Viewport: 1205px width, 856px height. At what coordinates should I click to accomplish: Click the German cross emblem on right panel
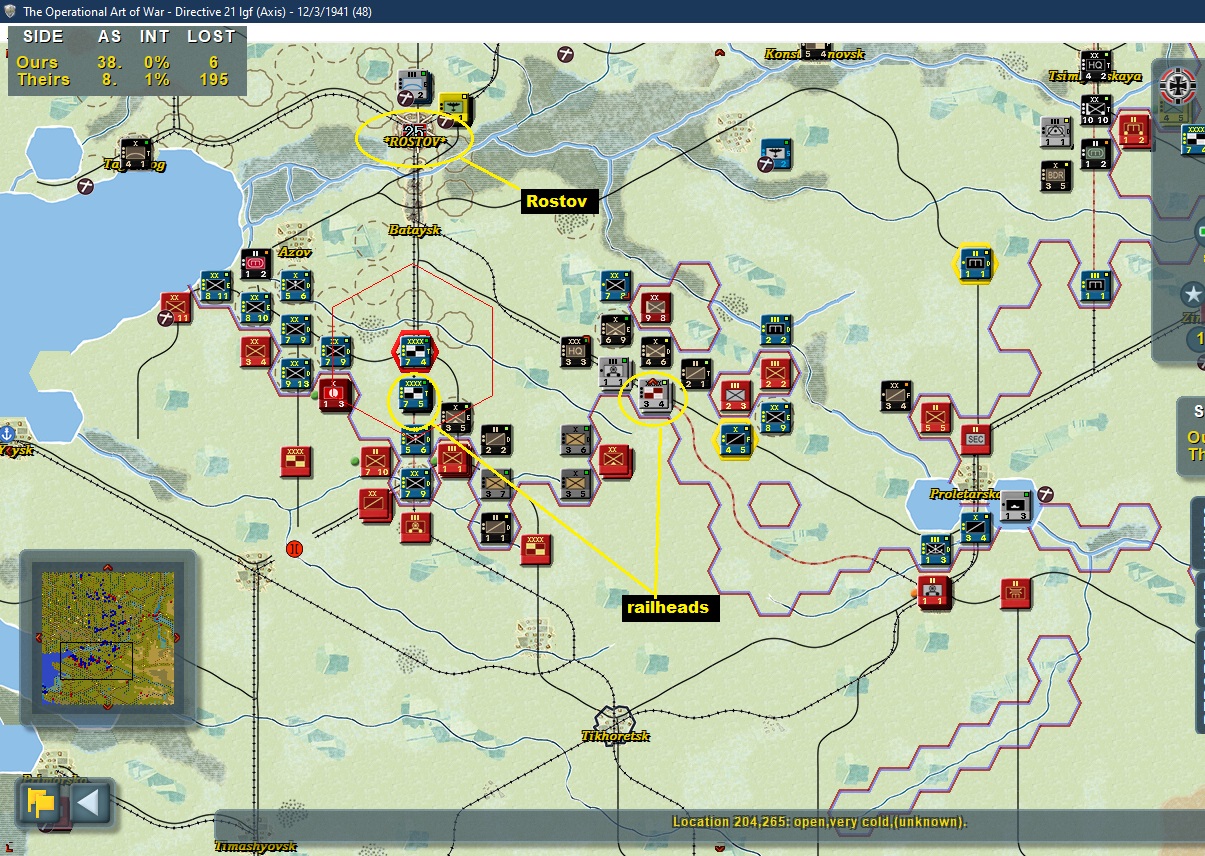(1178, 88)
